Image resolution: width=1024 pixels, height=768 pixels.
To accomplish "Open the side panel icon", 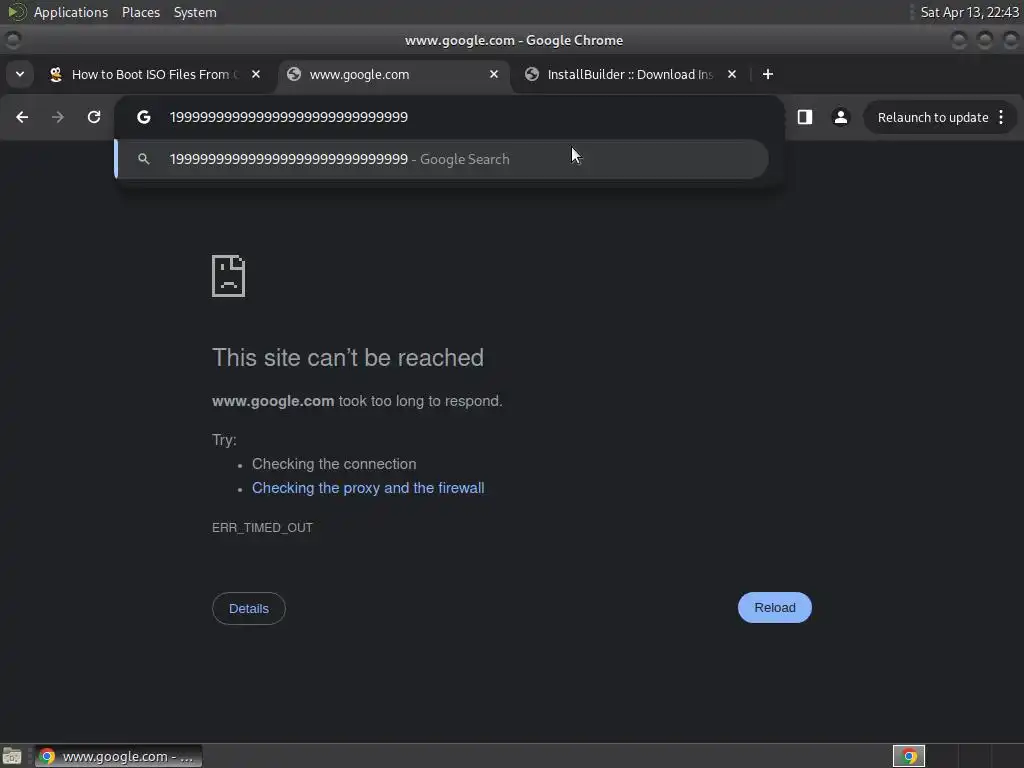I will pyautogui.click(x=805, y=117).
